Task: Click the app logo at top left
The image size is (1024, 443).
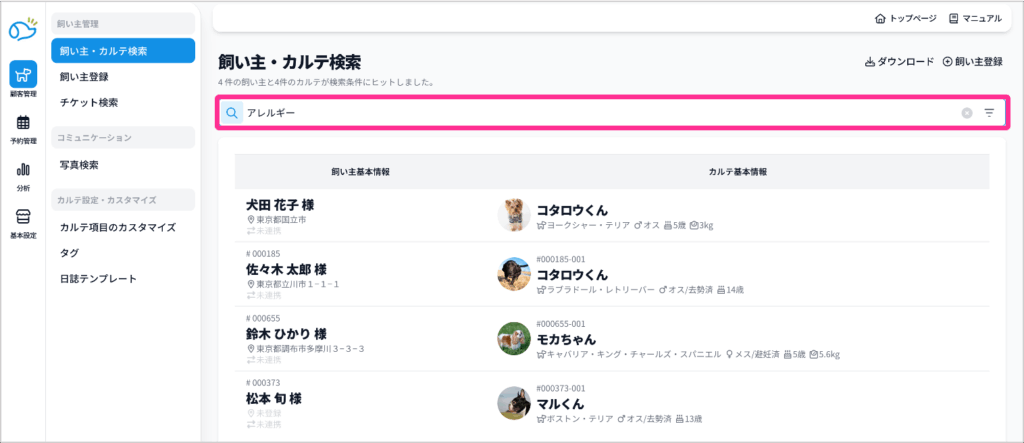Action: (22, 28)
